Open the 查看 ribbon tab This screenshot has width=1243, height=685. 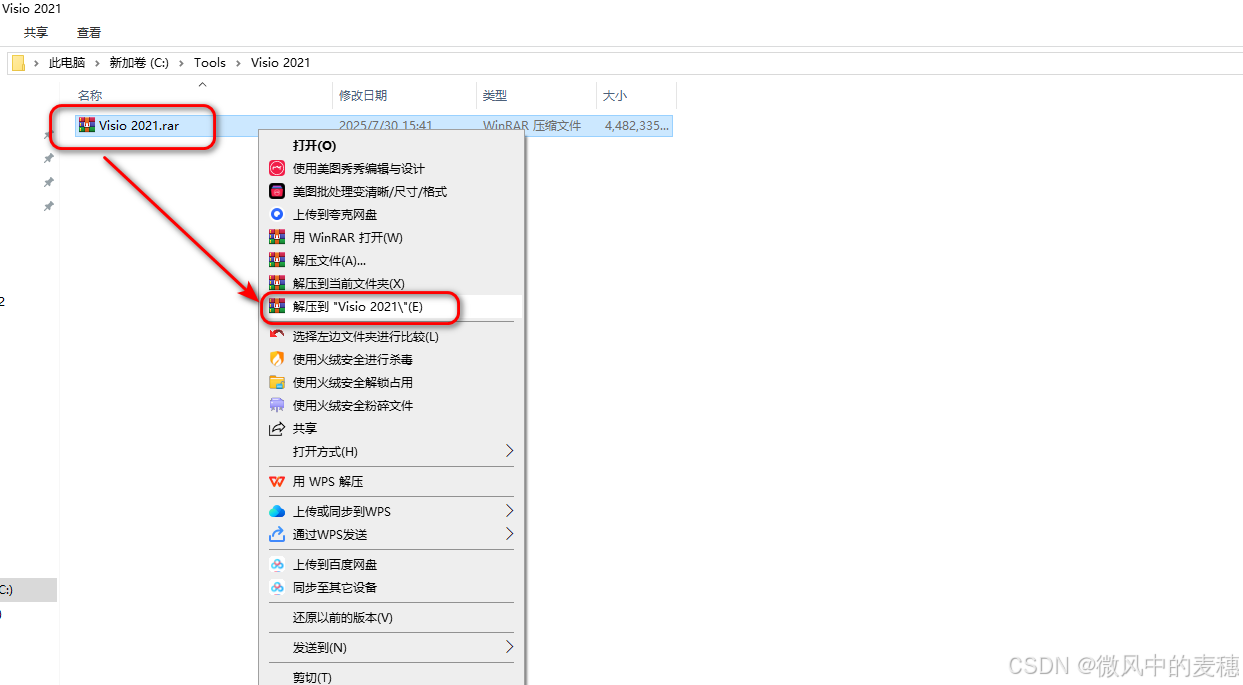coord(89,32)
